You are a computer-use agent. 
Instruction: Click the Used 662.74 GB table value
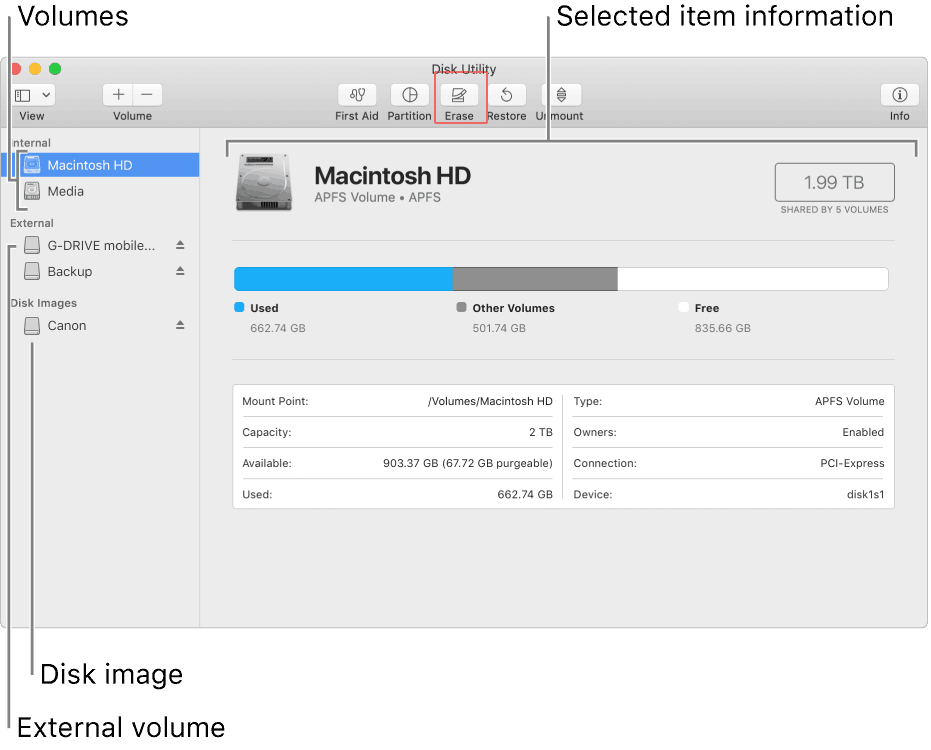[x=525, y=494]
